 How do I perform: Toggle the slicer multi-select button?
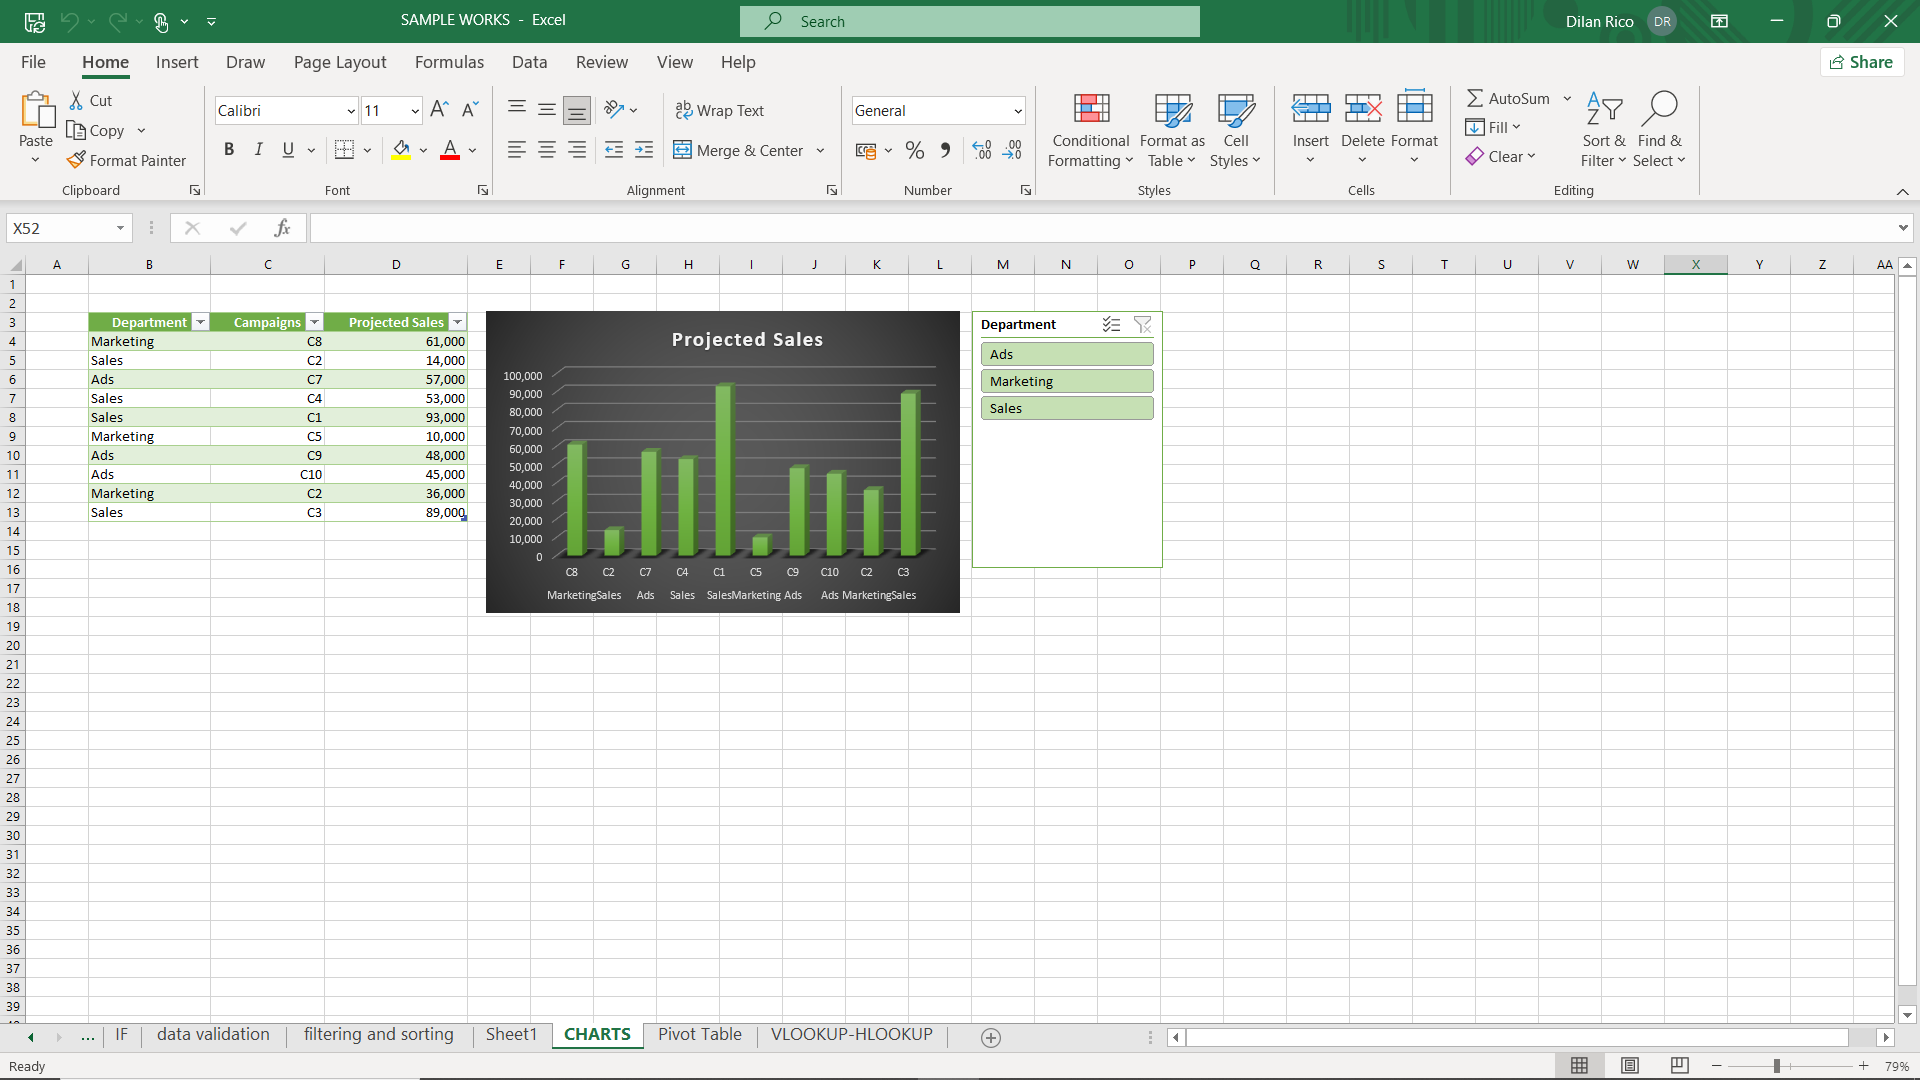[1111, 324]
